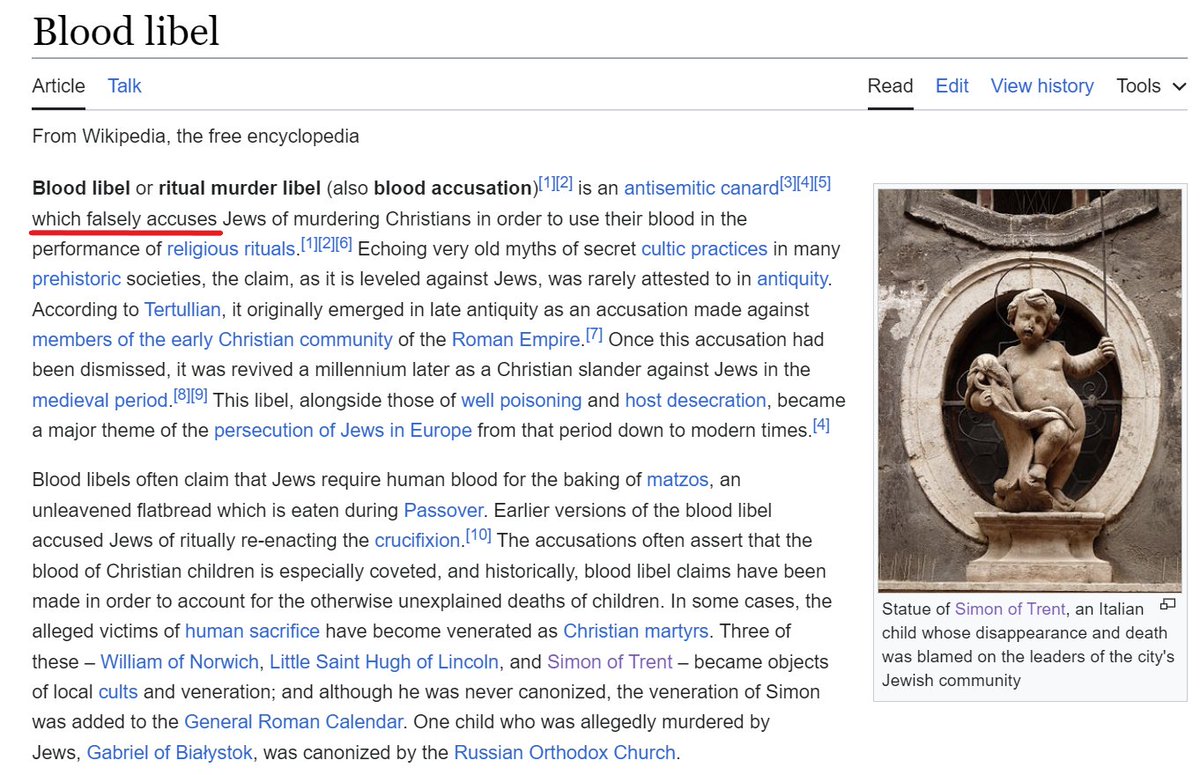Click citation reference number 7
Viewport: 1200px width, 775px height.
[594, 335]
